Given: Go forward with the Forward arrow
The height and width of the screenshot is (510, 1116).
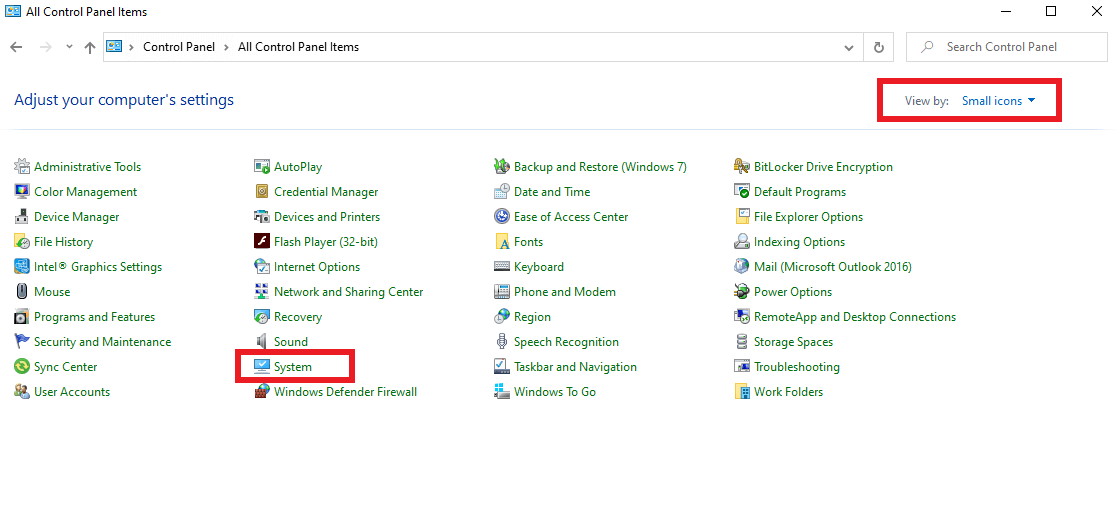Looking at the screenshot, I should [45, 47].
